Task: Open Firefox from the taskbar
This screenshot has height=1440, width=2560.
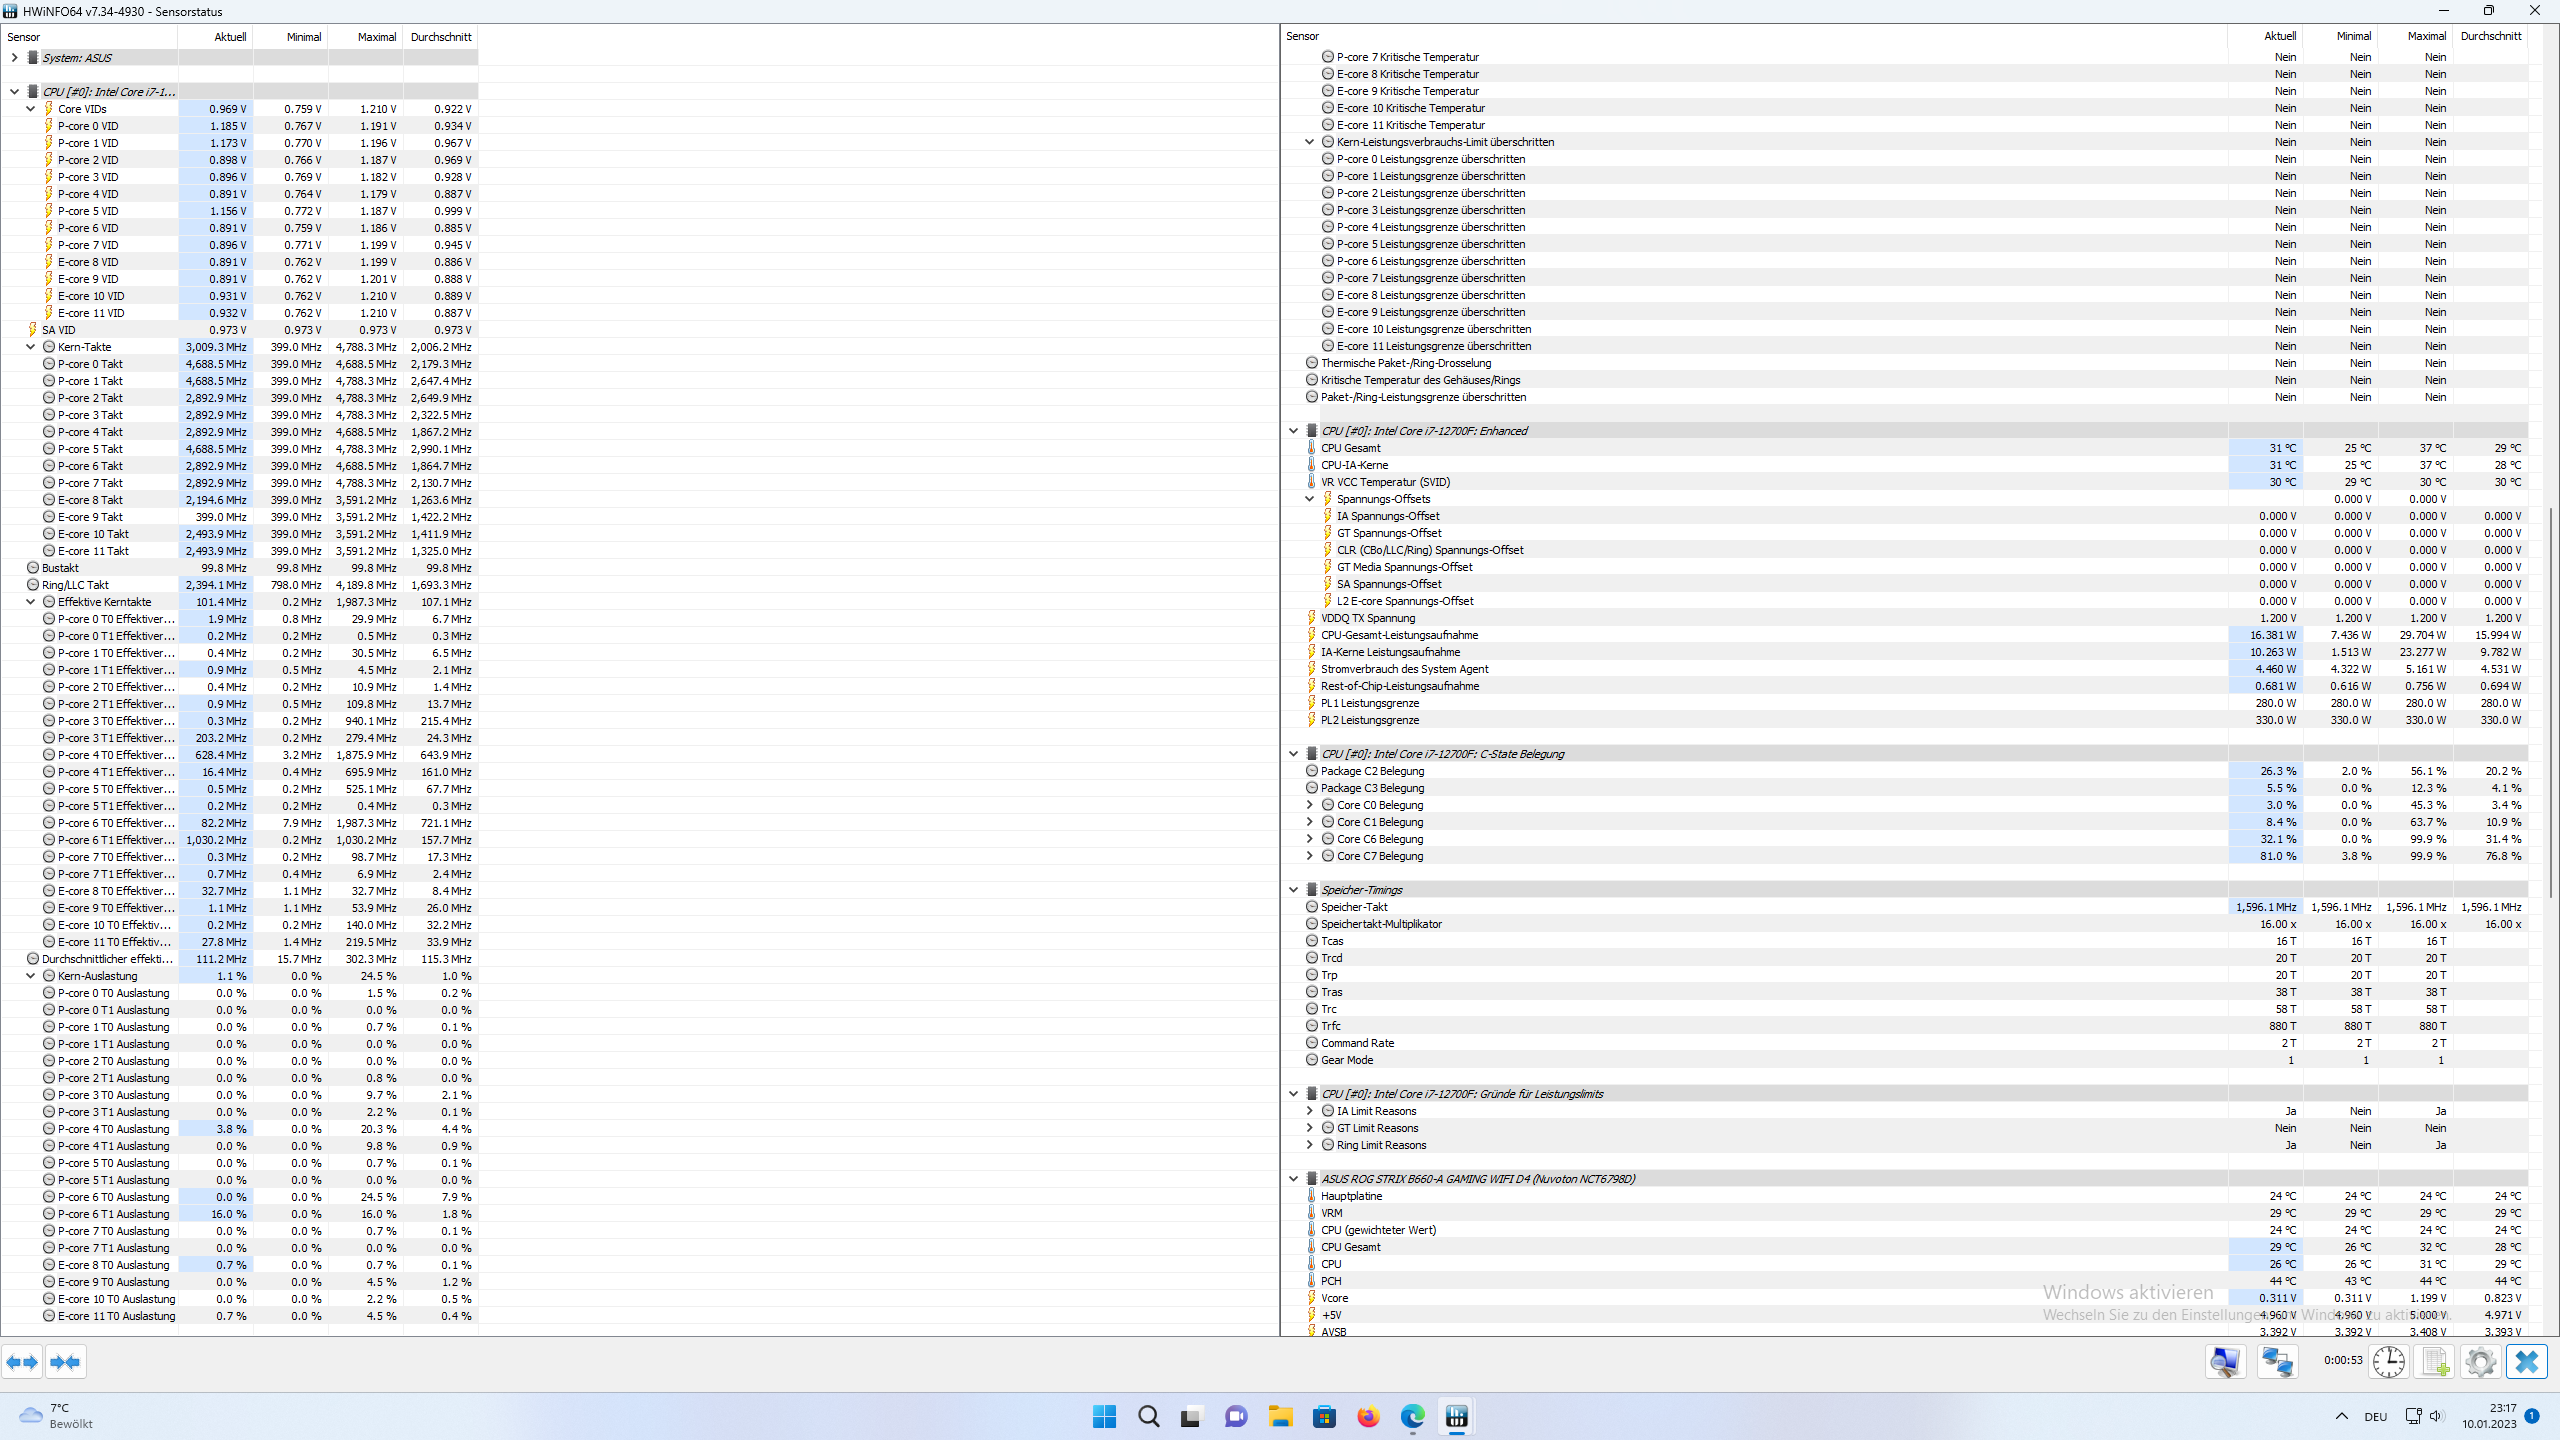Action: click(1368, 1417)
